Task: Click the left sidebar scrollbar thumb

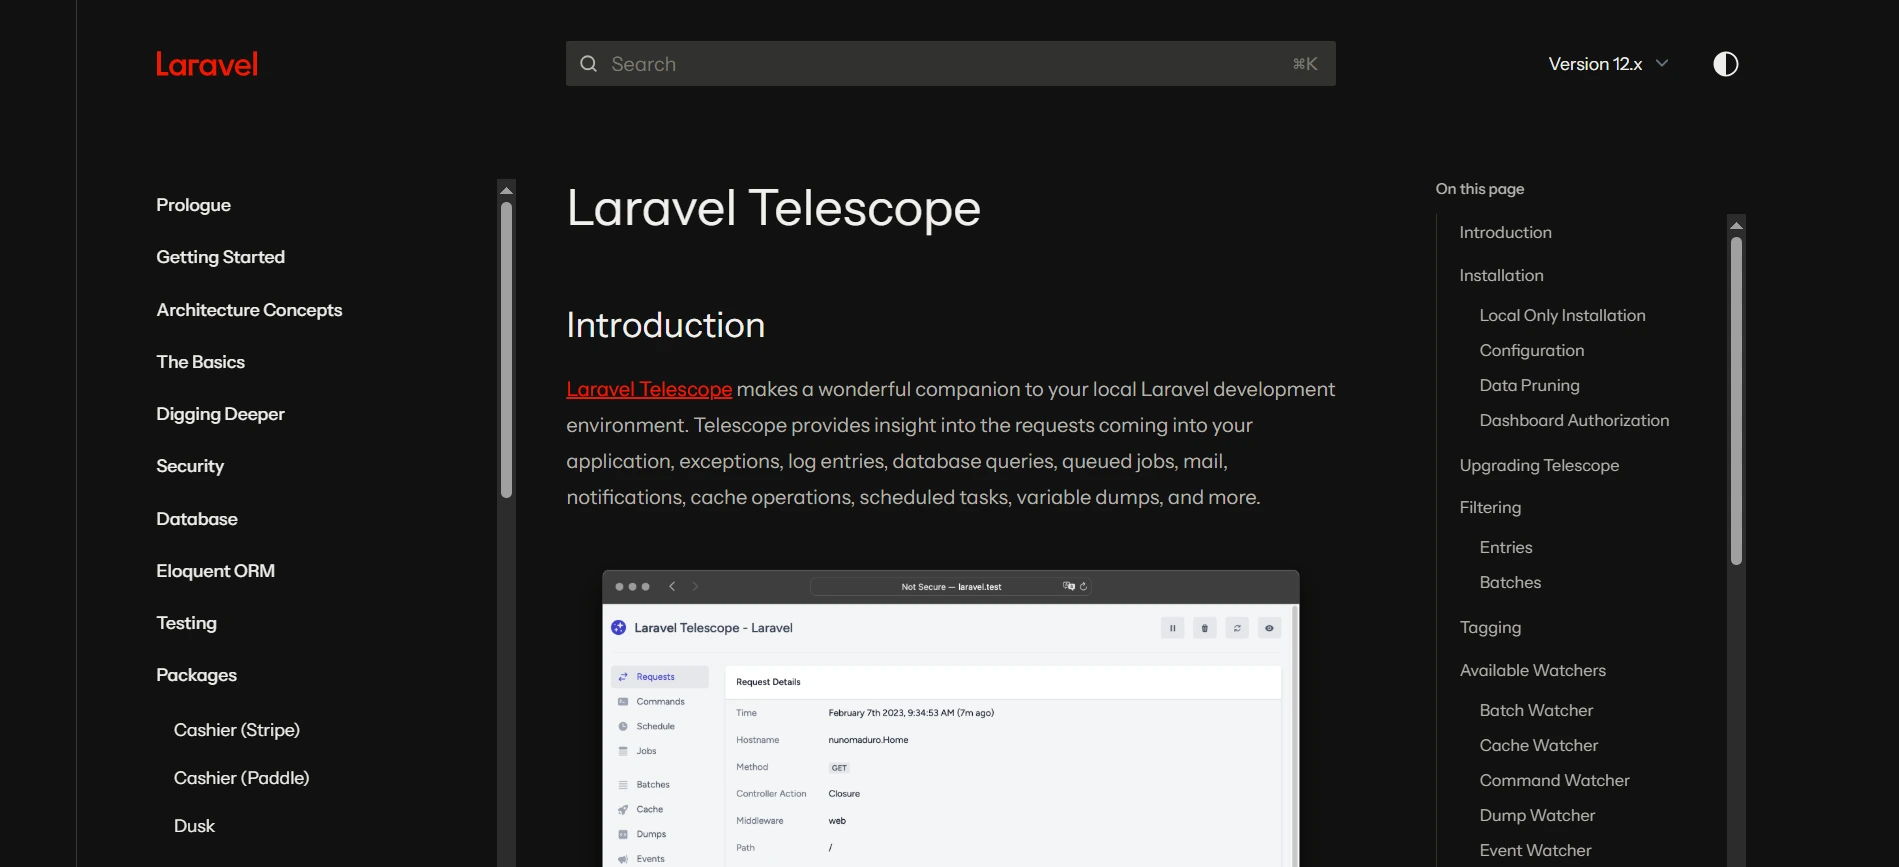Action: [506, 350]
